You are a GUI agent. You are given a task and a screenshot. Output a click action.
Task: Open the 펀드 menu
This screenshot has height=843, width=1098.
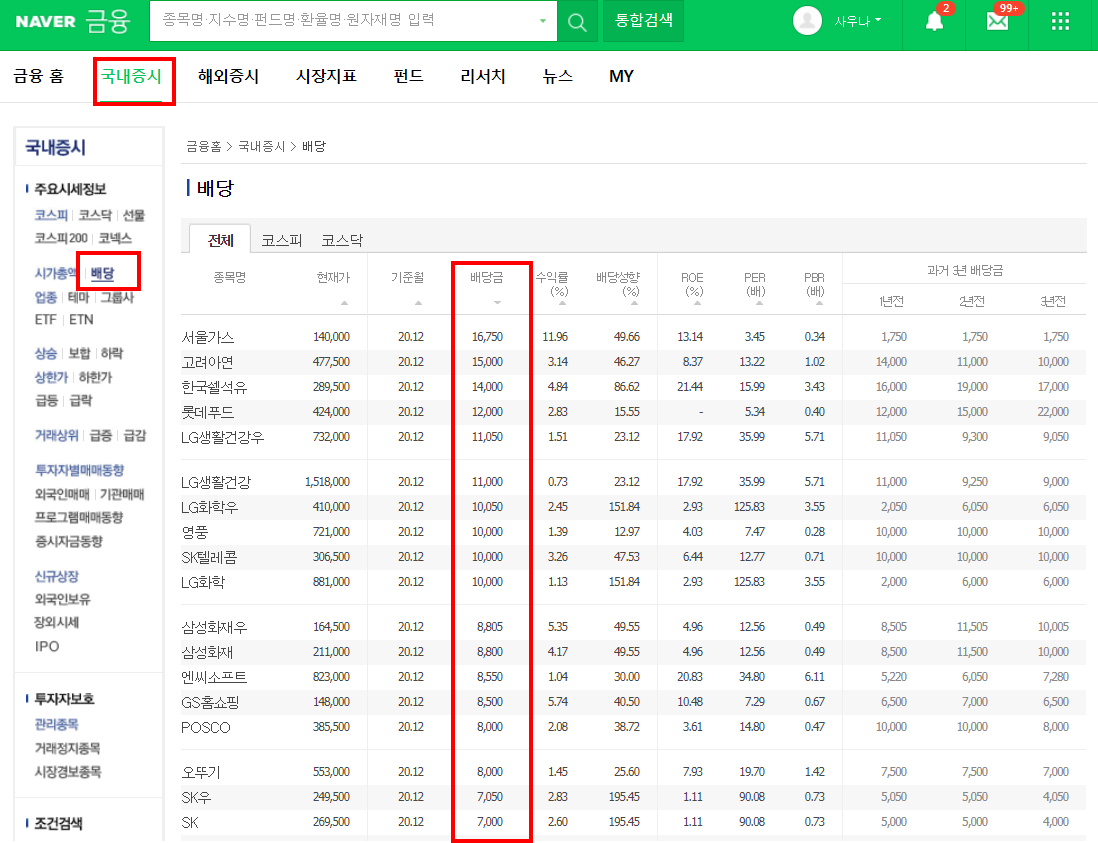pos(408,76)
